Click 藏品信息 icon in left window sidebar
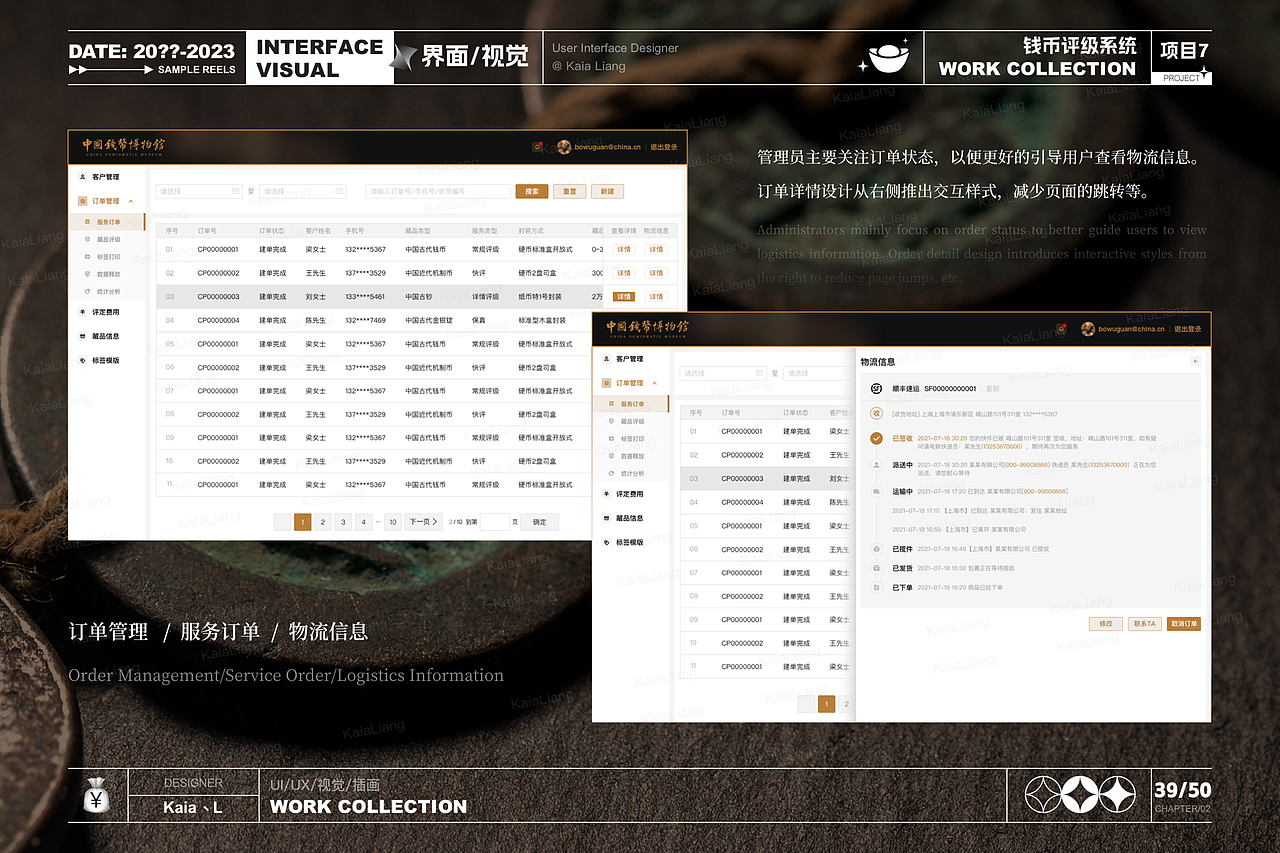Viewport: 1280px width, 853px height. [x=82, y=336]
